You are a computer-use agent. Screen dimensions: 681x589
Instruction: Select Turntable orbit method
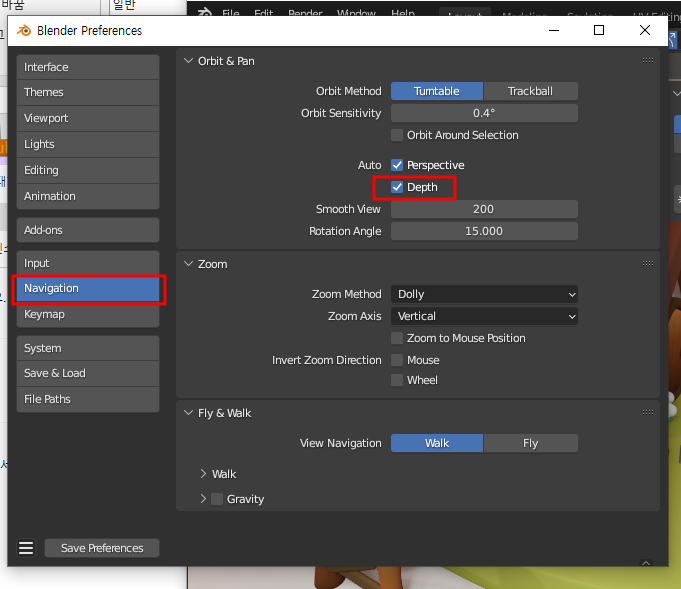(437, 91)
